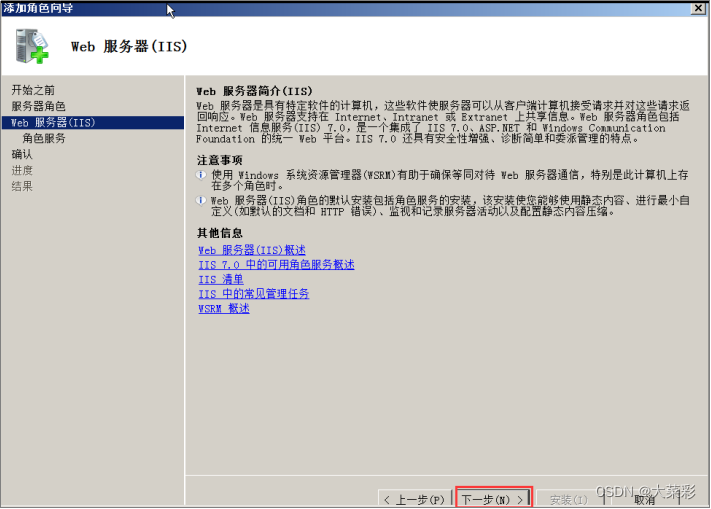Click the 注意事项 heading
The height and width of the screenshot is (509, 711).
click(x=219, y=160)
